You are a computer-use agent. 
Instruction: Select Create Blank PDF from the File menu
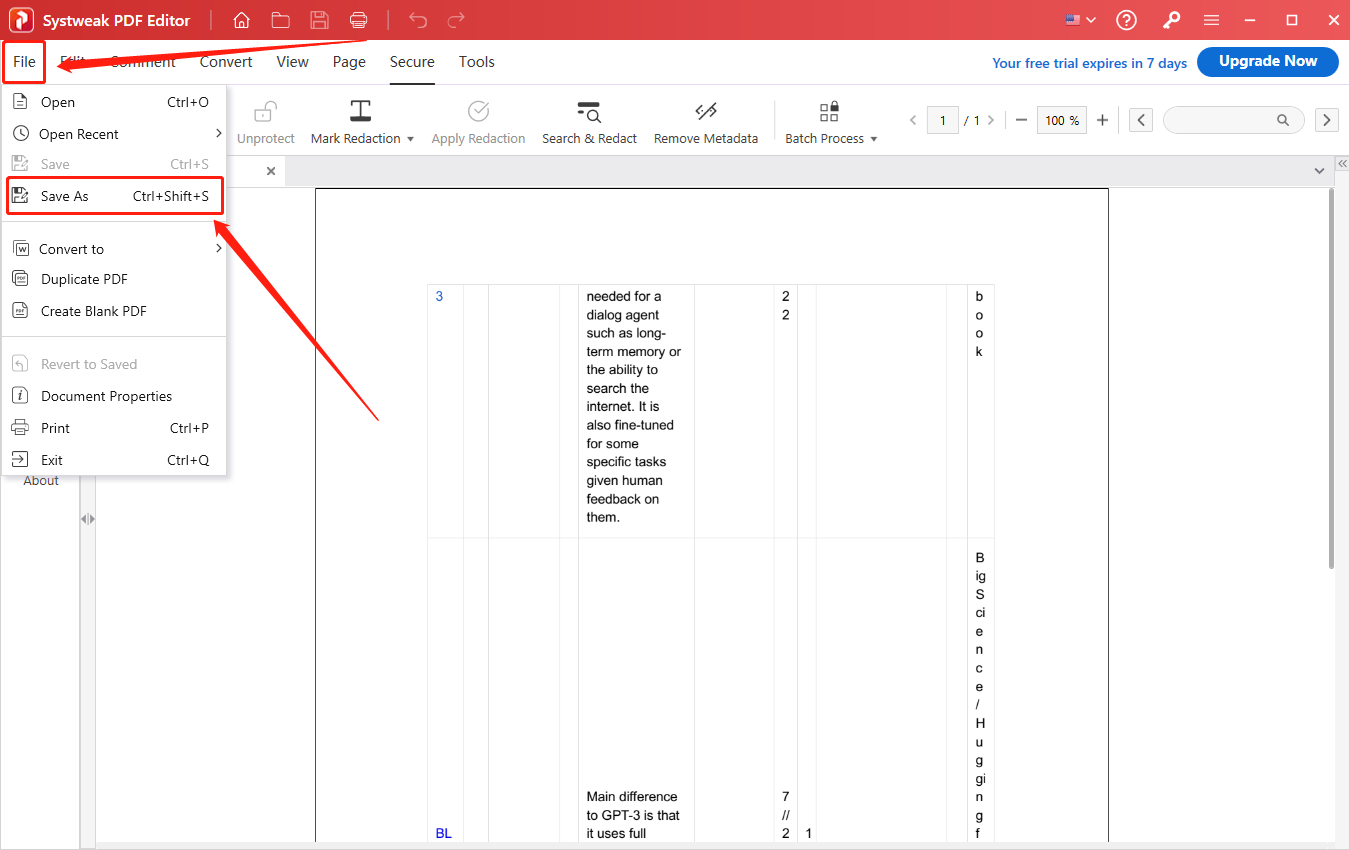(x=115, y=311)
